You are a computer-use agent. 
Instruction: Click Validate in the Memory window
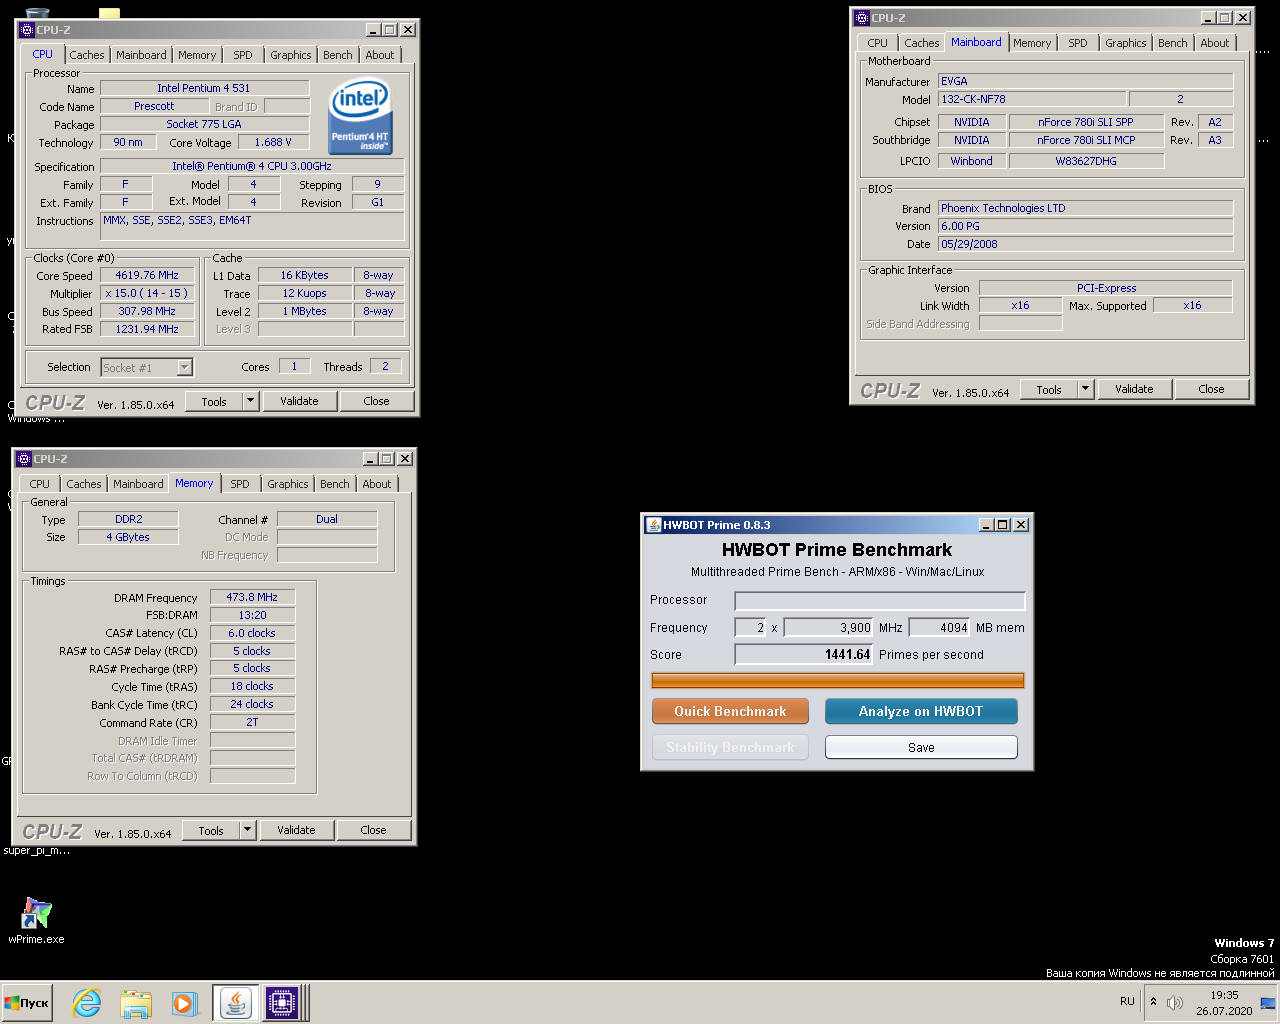pos(296,830)
